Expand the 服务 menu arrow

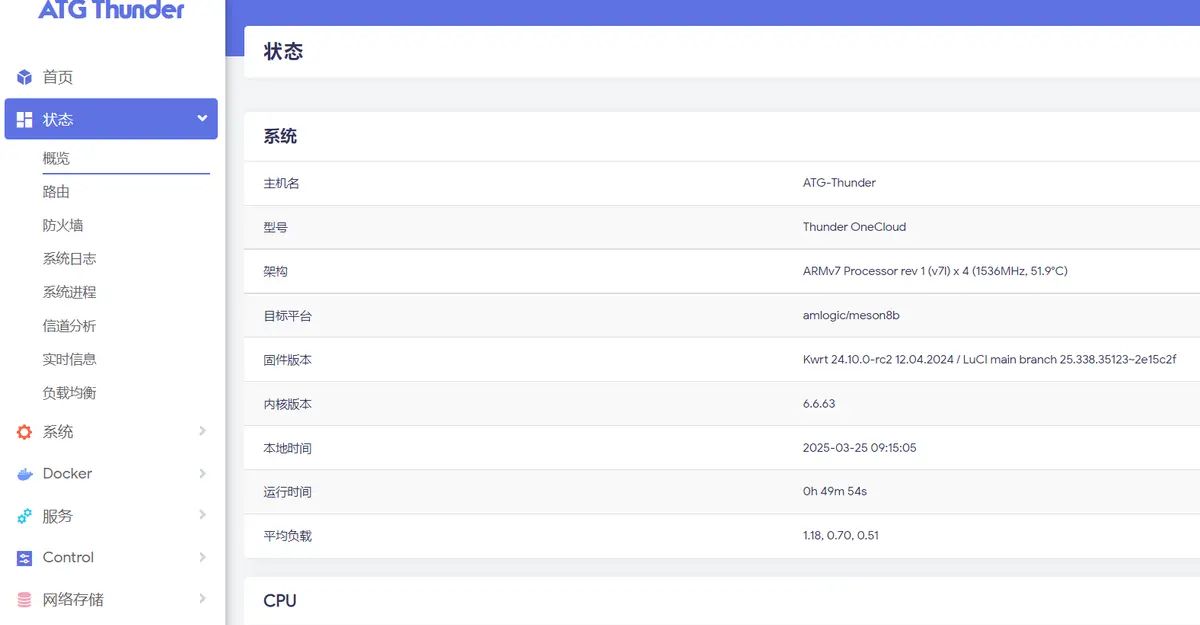(202, 515)
